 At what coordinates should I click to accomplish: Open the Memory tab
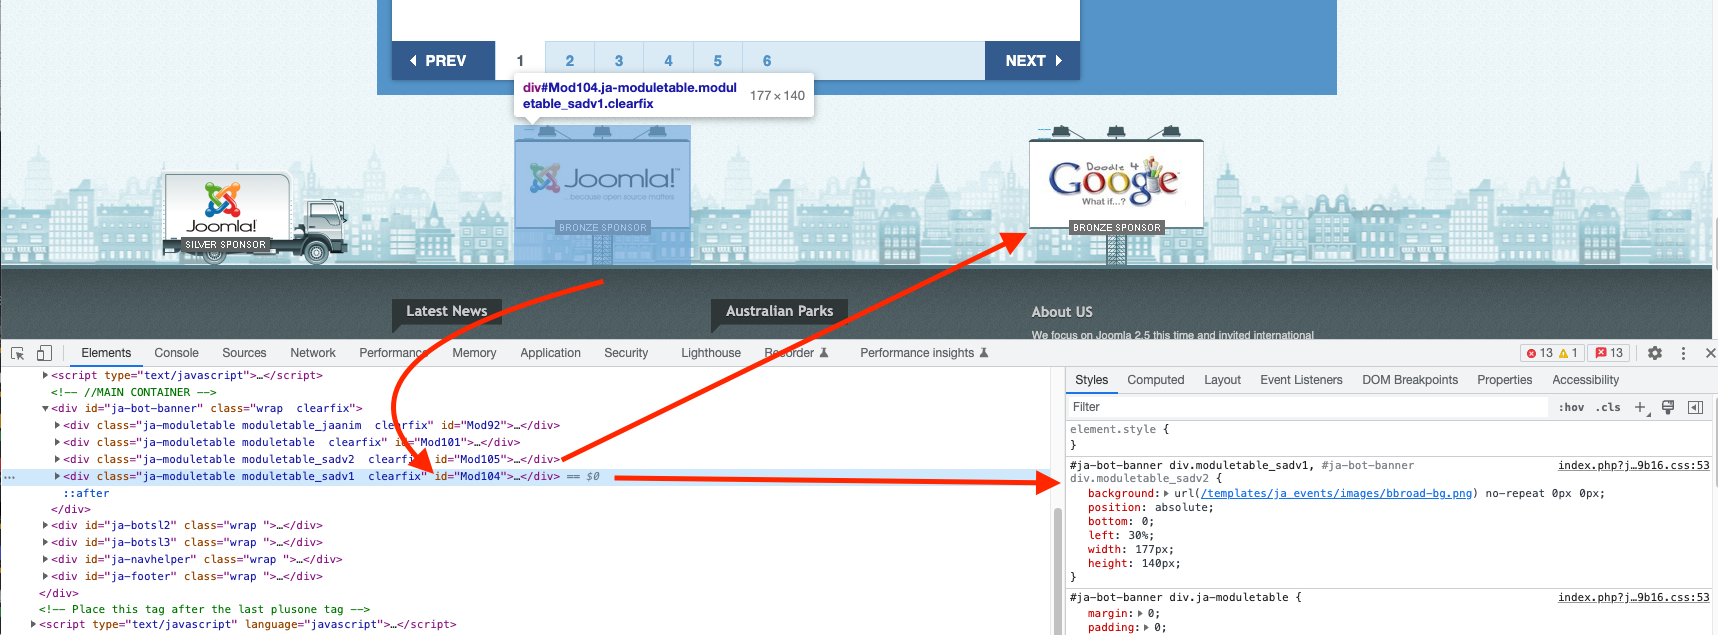pos(474,353)
